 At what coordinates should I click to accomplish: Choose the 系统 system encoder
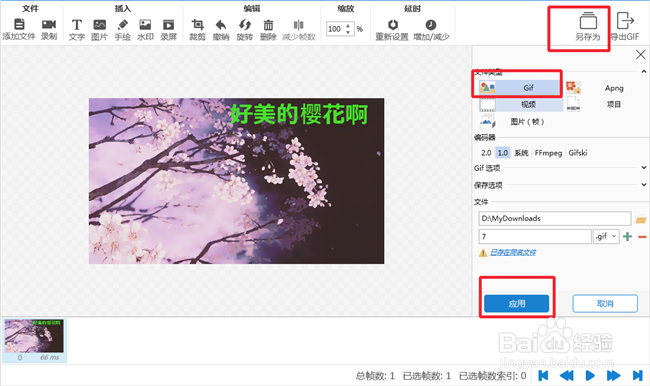(521, 153)
